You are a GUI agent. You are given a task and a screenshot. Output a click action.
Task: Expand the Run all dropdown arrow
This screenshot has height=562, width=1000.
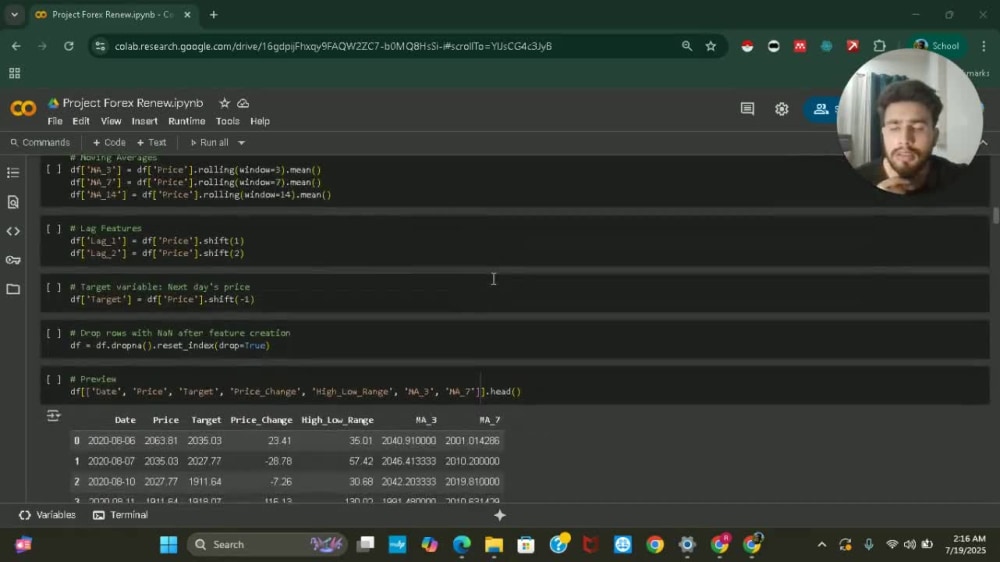[242, 143]
